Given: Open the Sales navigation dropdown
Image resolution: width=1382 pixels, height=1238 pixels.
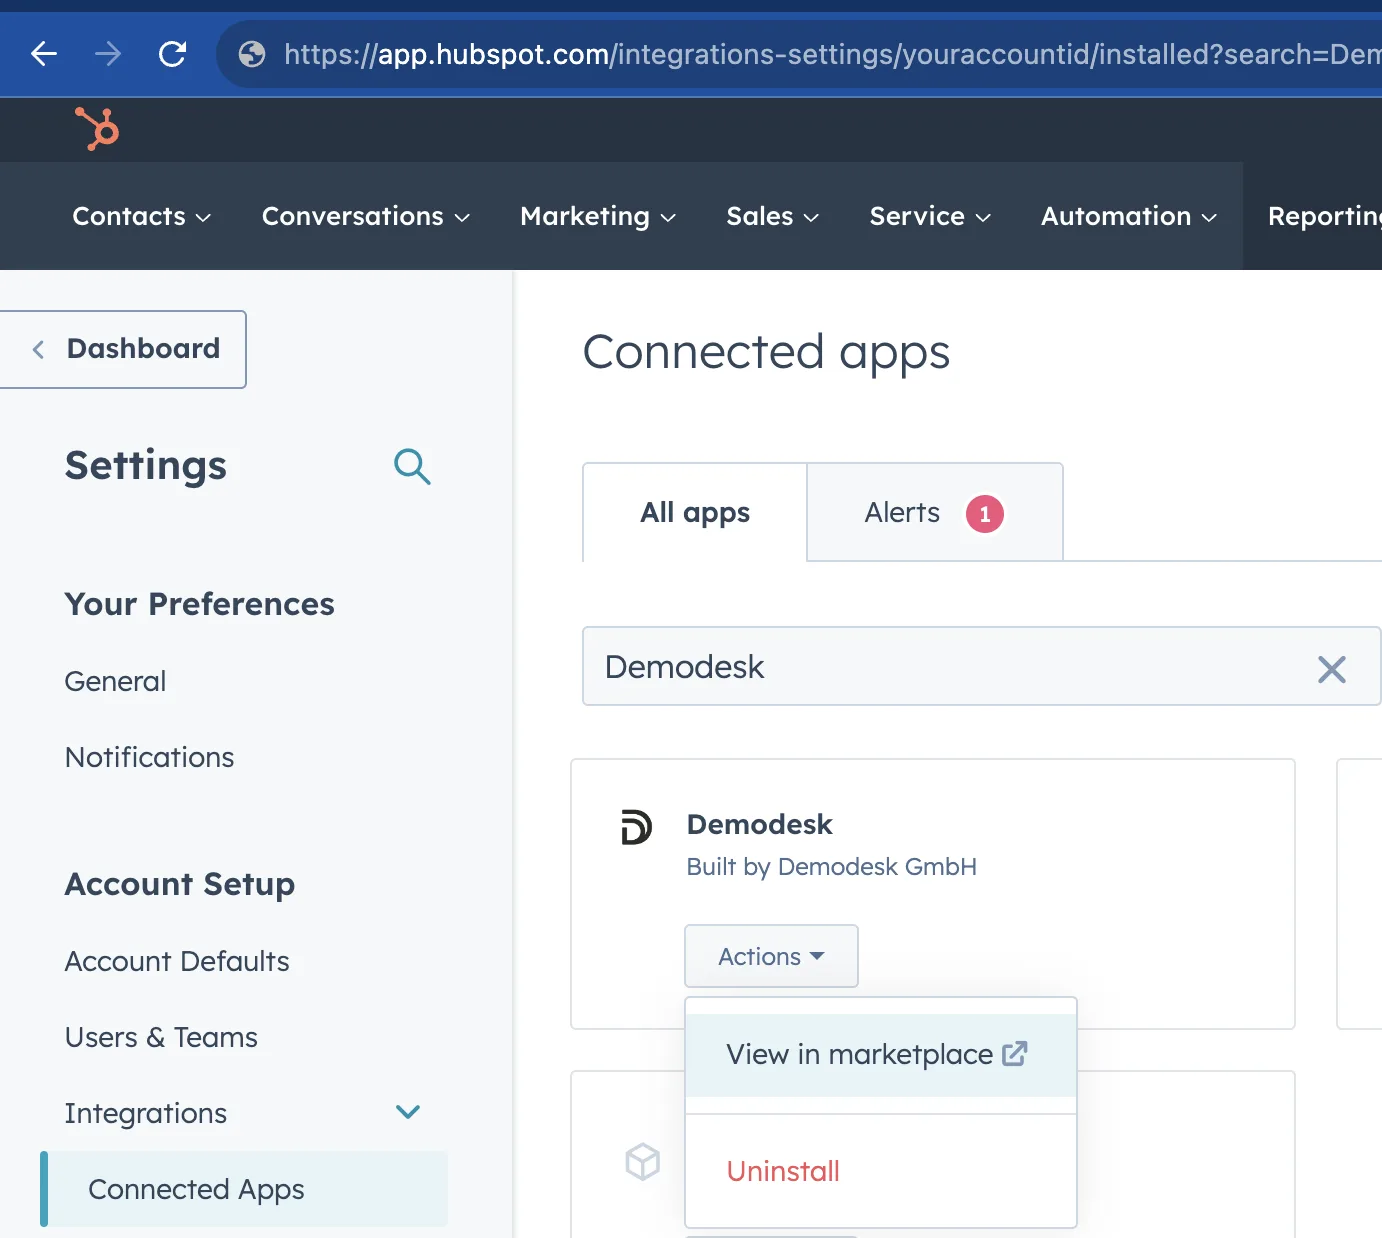Looking at the screenshot, I should point(772,216).
